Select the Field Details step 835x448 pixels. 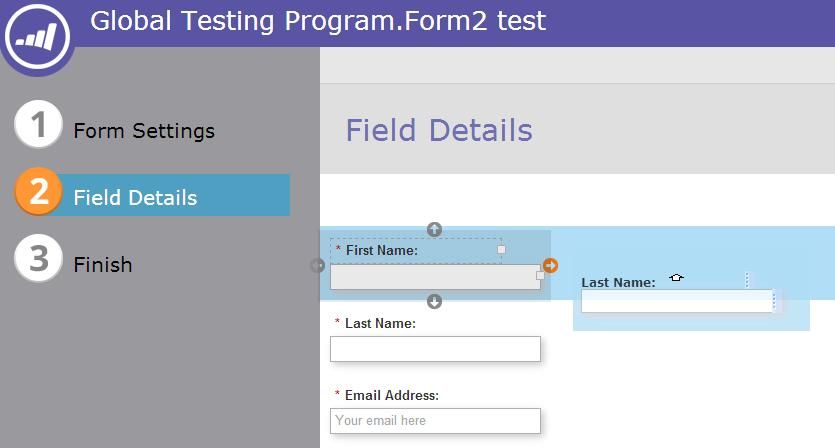tap(135, 197)
